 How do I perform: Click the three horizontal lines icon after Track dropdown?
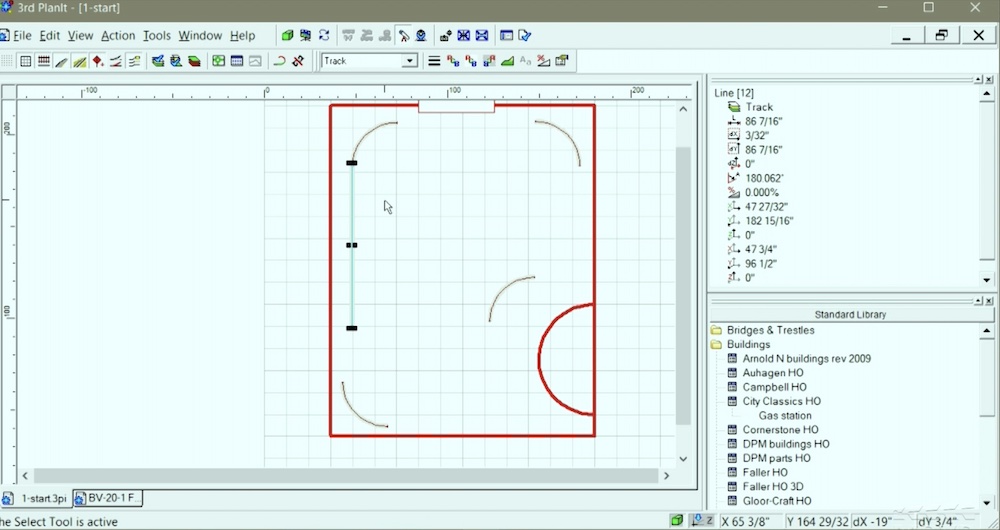tap(434, 61)
